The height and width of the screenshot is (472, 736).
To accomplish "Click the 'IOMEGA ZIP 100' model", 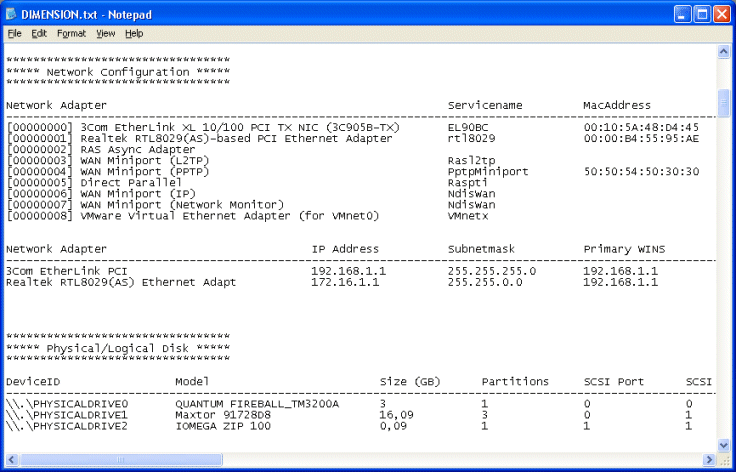I will pos(223,426).
